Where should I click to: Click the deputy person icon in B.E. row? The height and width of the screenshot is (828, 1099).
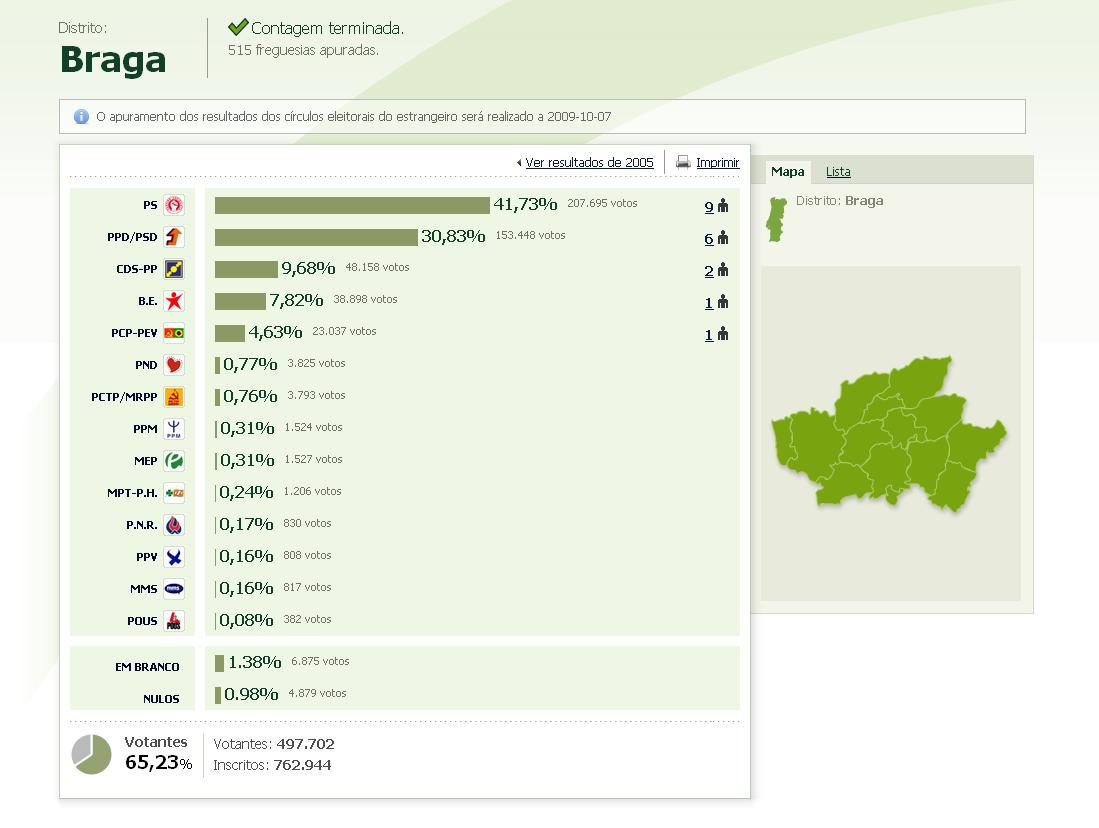coord(723,302)
